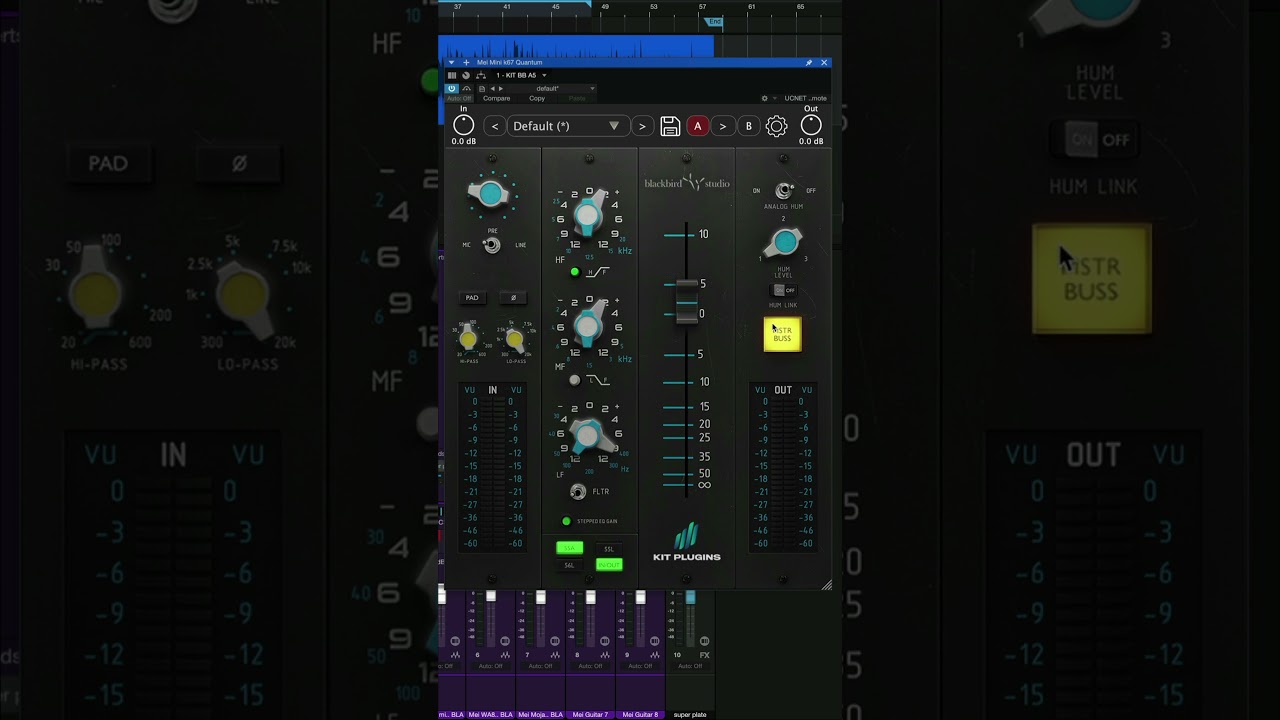
Task: Adjust the PRE gain knob
Action: pos(490,194)
